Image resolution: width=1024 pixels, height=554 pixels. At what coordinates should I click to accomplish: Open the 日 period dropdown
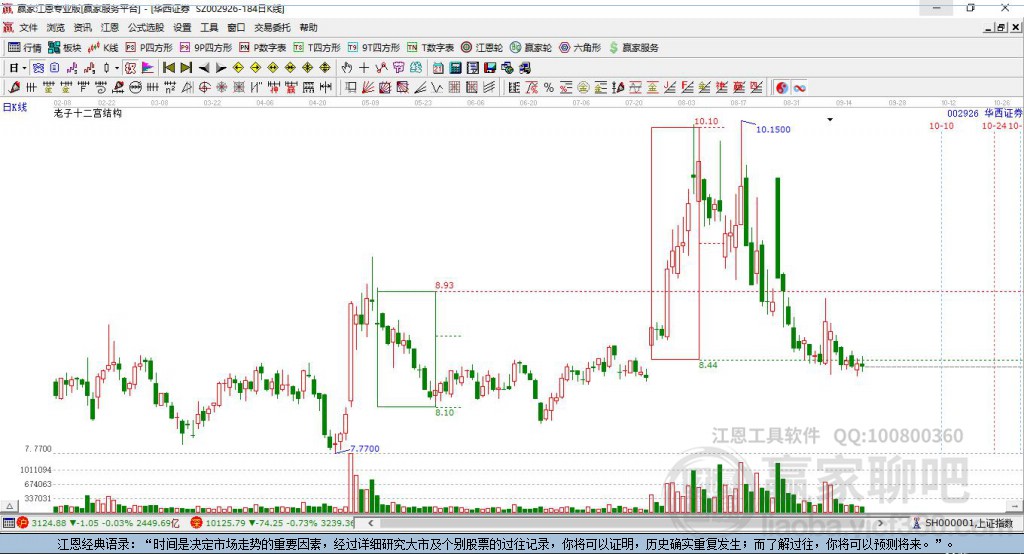(17, 68)
